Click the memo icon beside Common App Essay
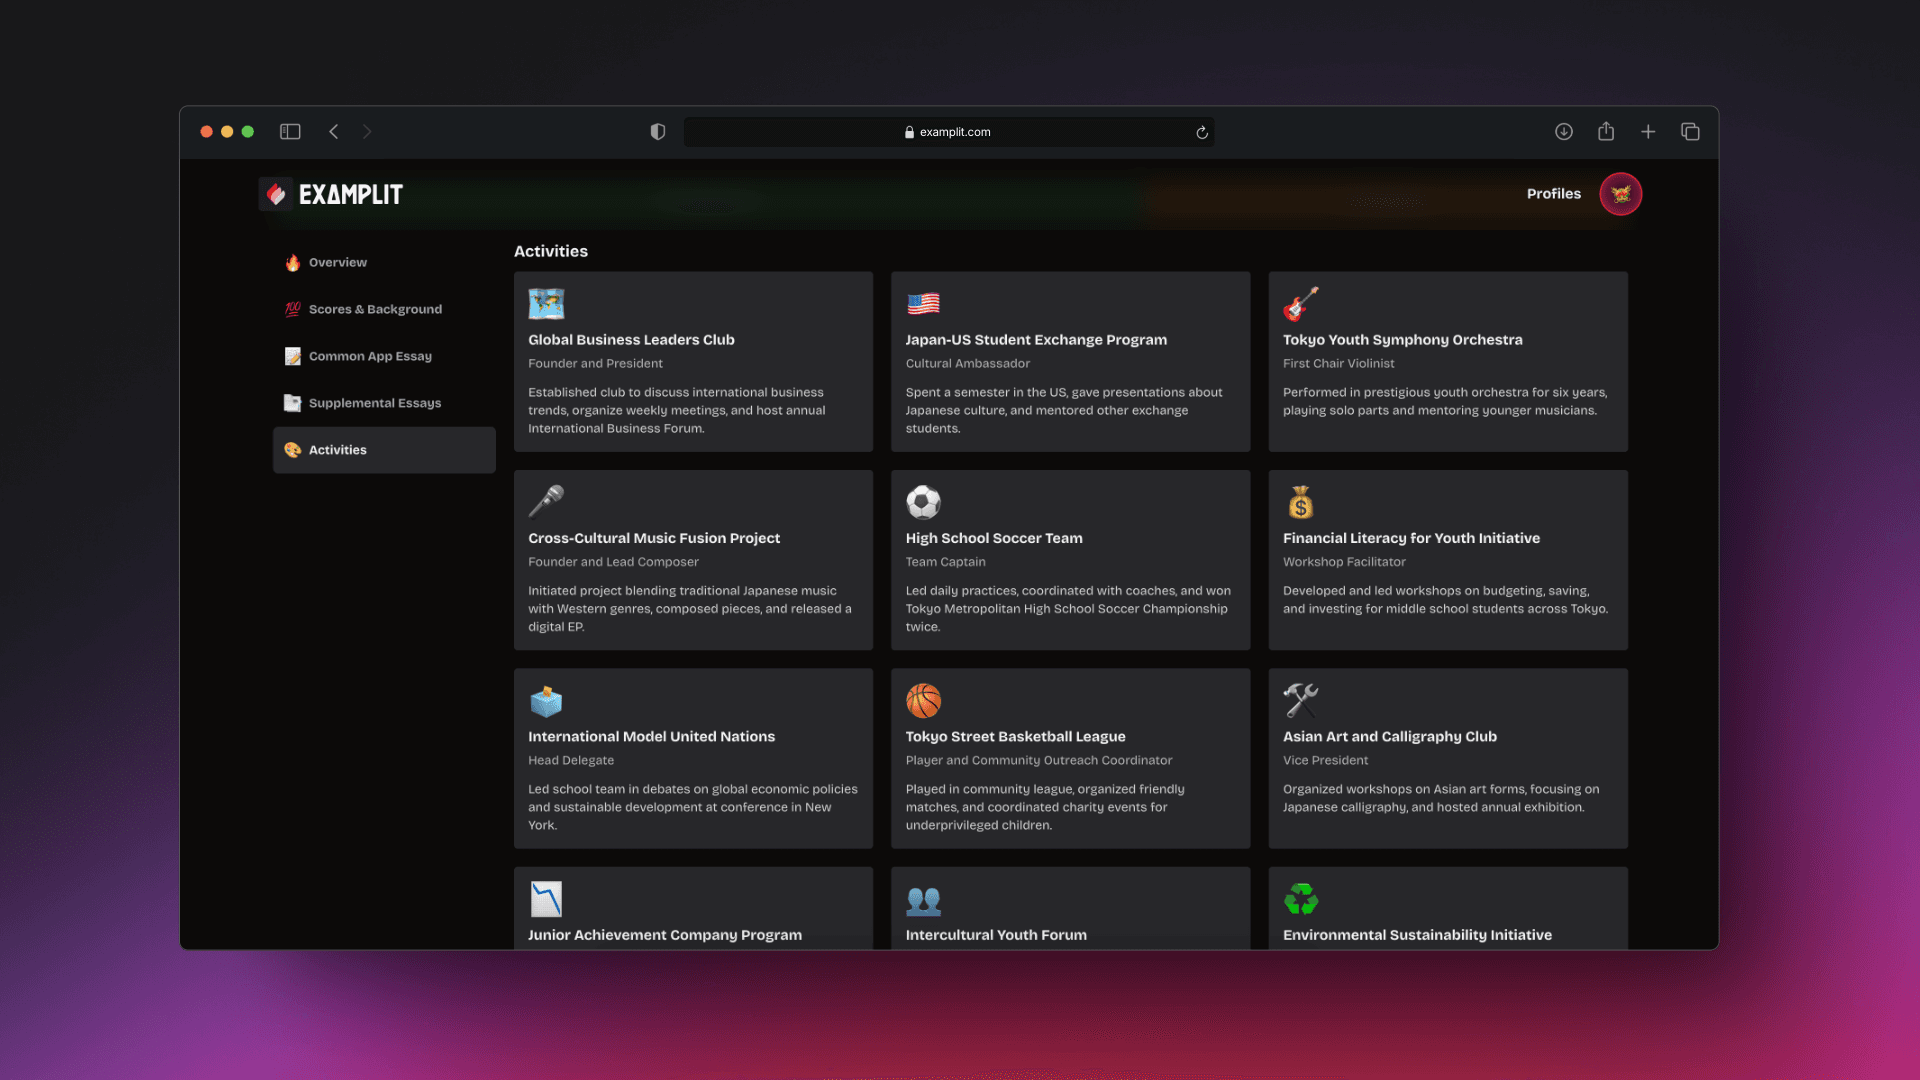Screen dimensions: 1920x1080 point(291,355)
